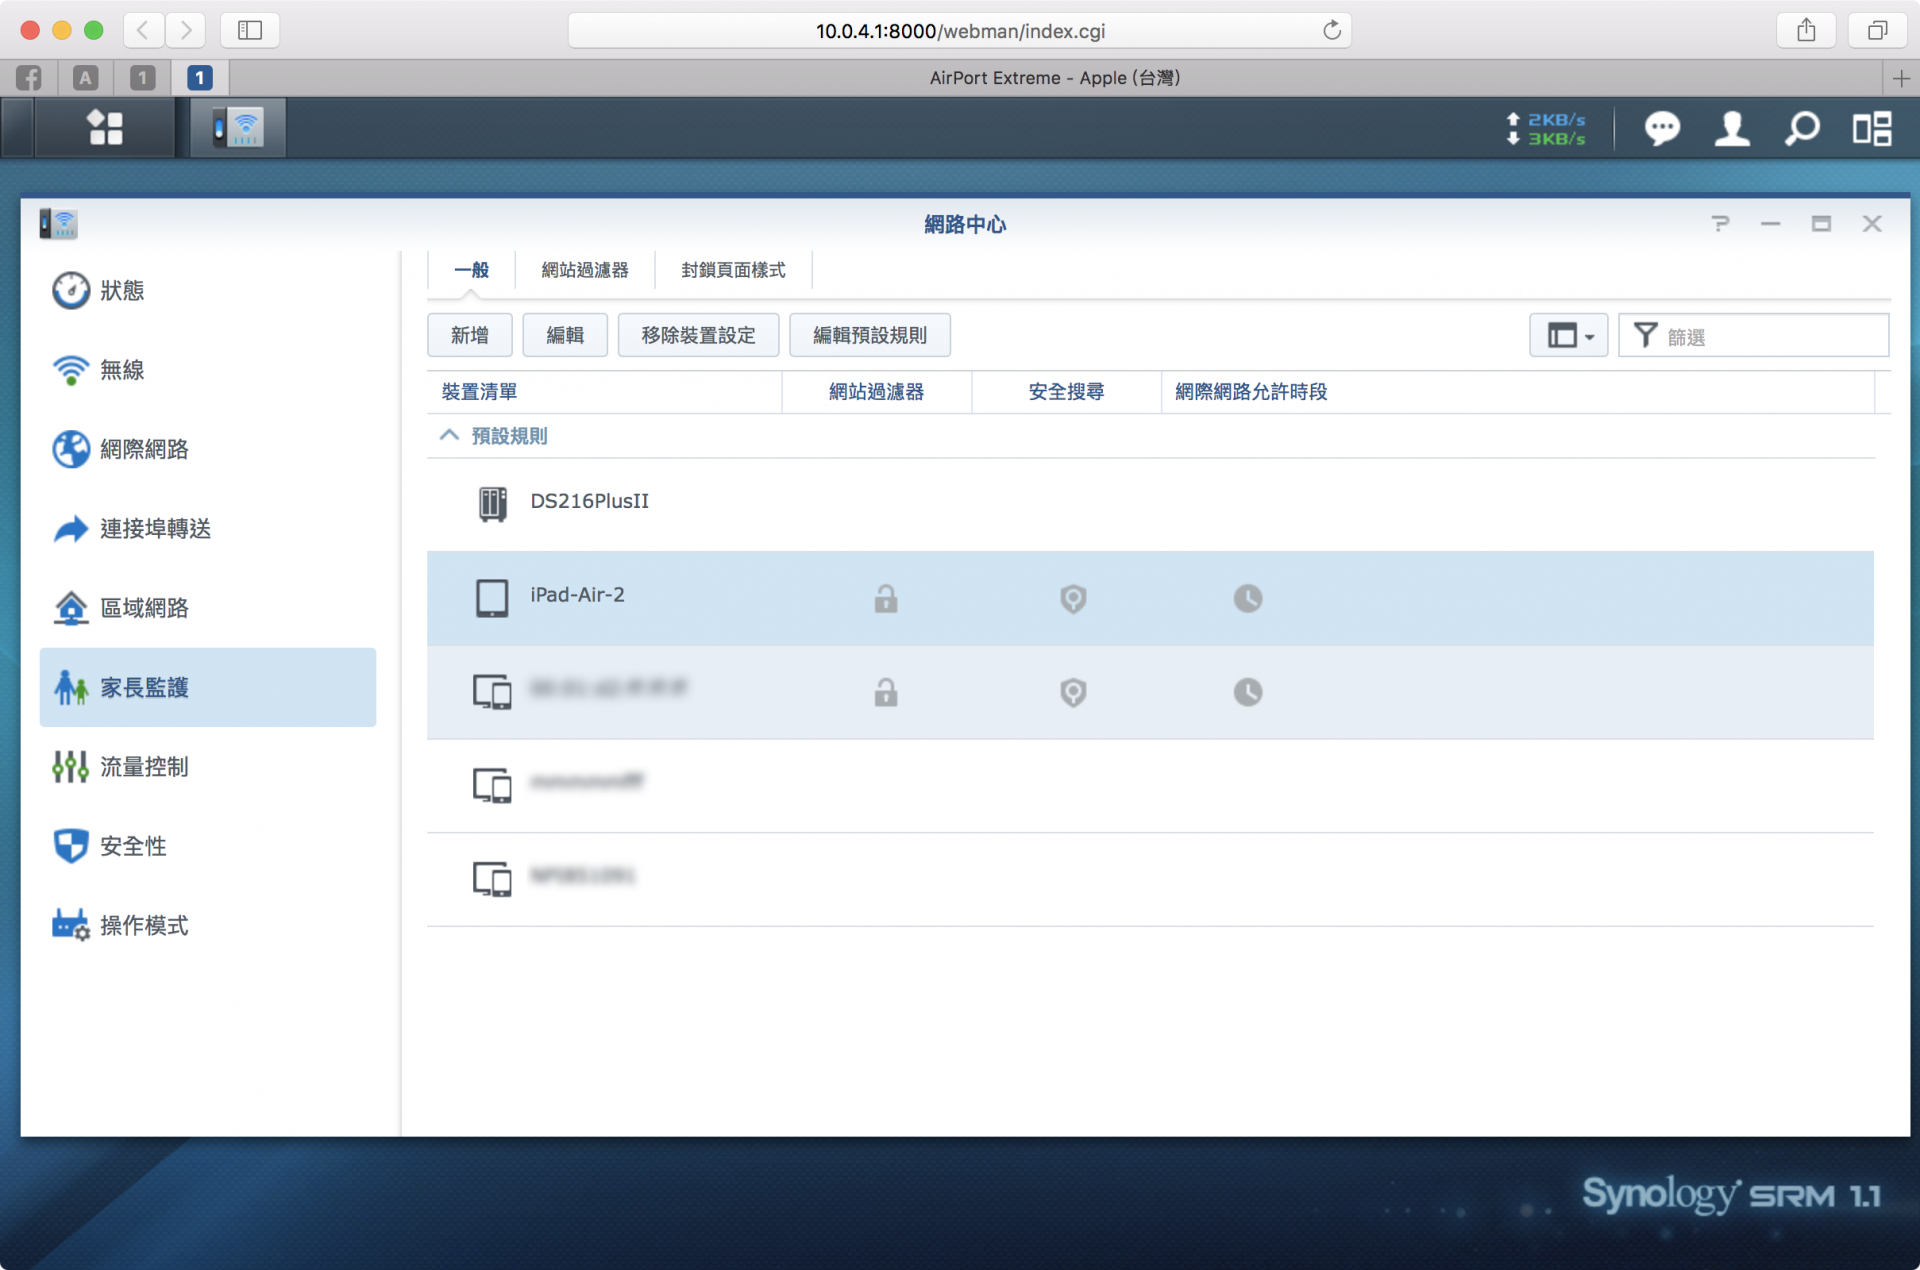Click the 新增 button

click(469, 336)
